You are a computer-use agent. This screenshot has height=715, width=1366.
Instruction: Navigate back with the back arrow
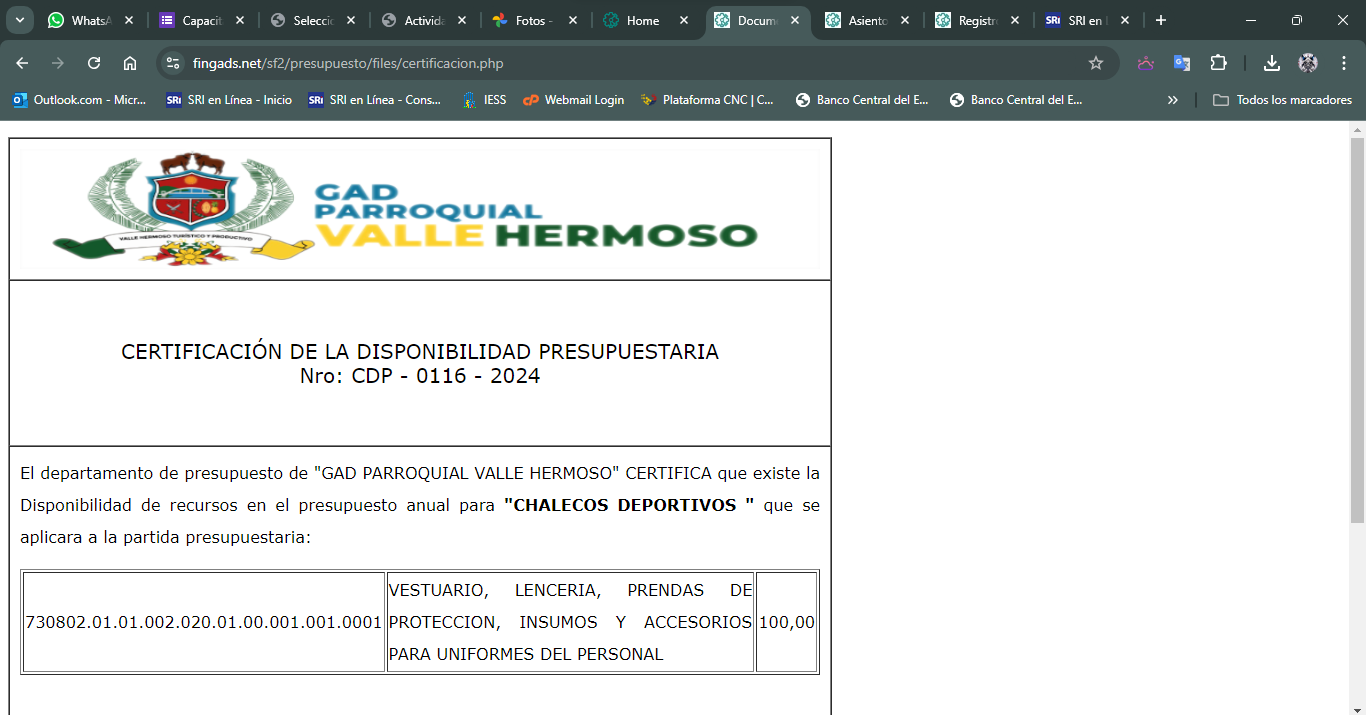point(22,63)
